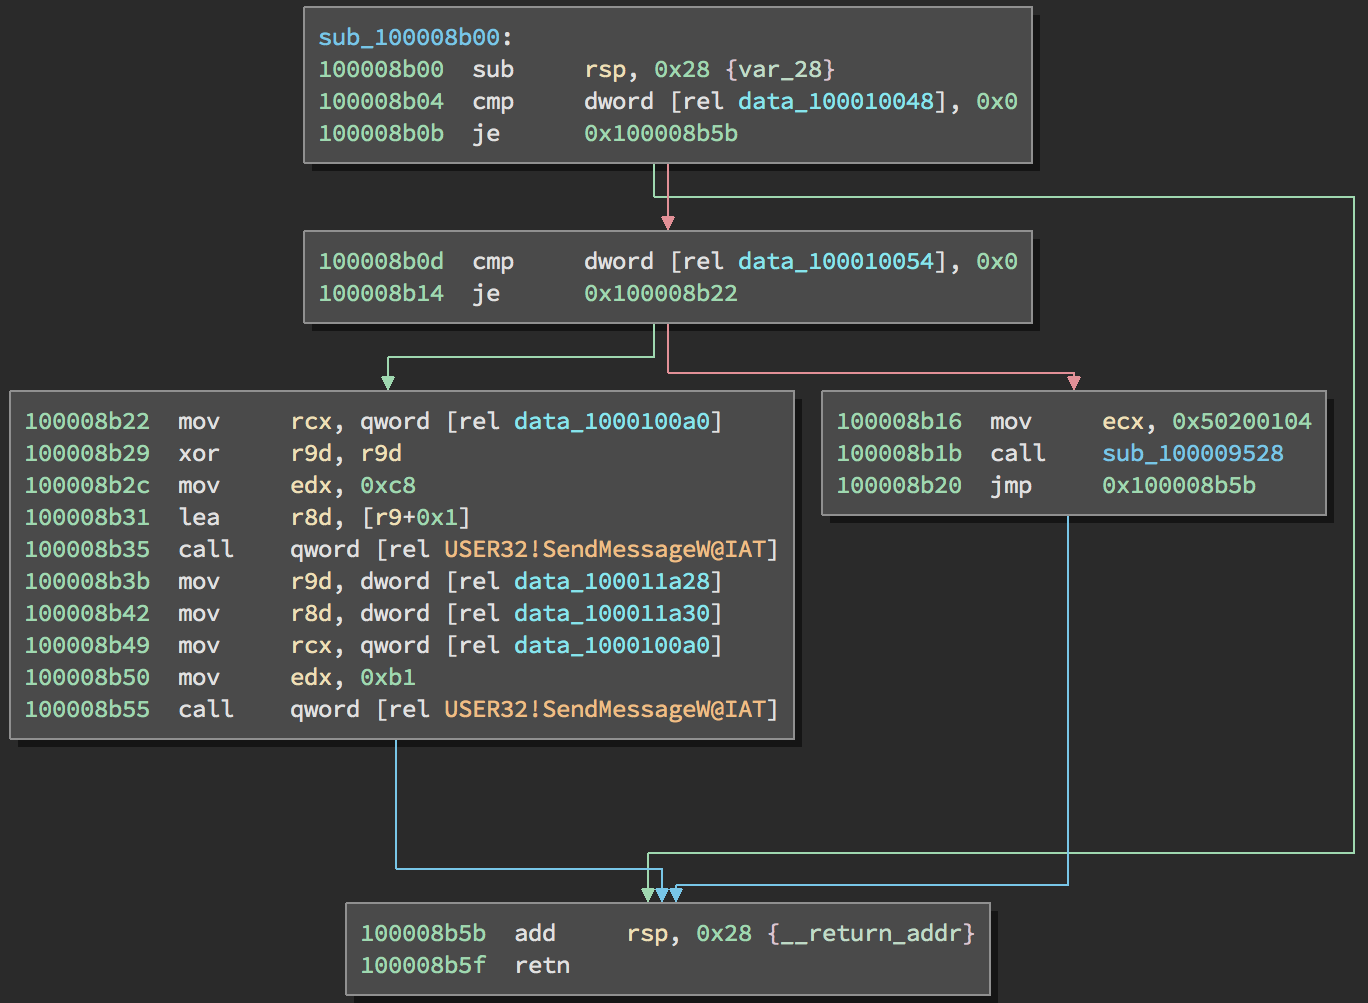Select the xor mnemonic at 100008b29
1368x1003 pixels.
(x=198, y=454)
